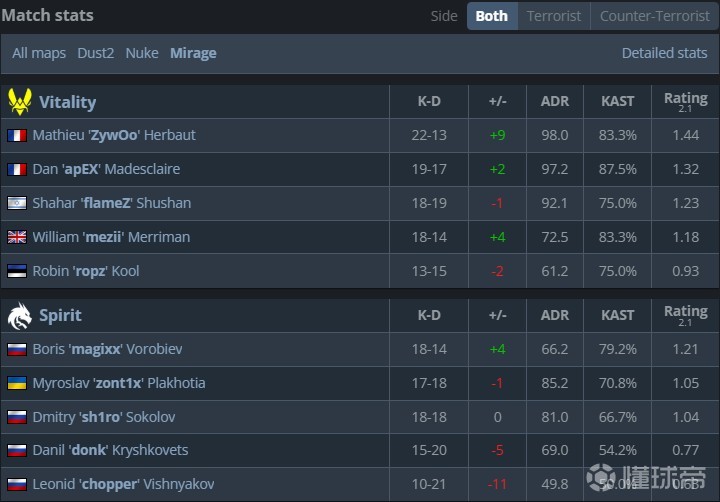The width and height of the screenshot is (720, 502).
Task: Click the Spirit Rating 2.1 column header
Action: click(x=685, y=315)
